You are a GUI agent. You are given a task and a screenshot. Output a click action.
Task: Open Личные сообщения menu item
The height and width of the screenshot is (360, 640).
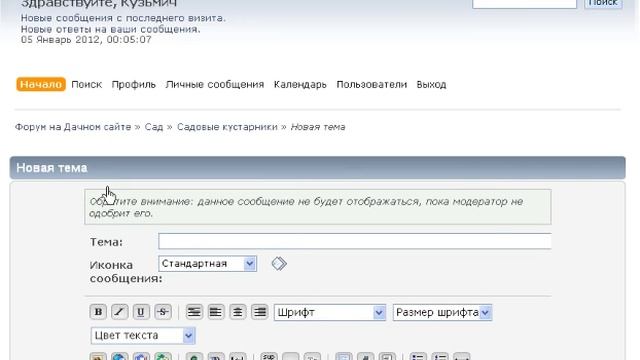(215, 84)
